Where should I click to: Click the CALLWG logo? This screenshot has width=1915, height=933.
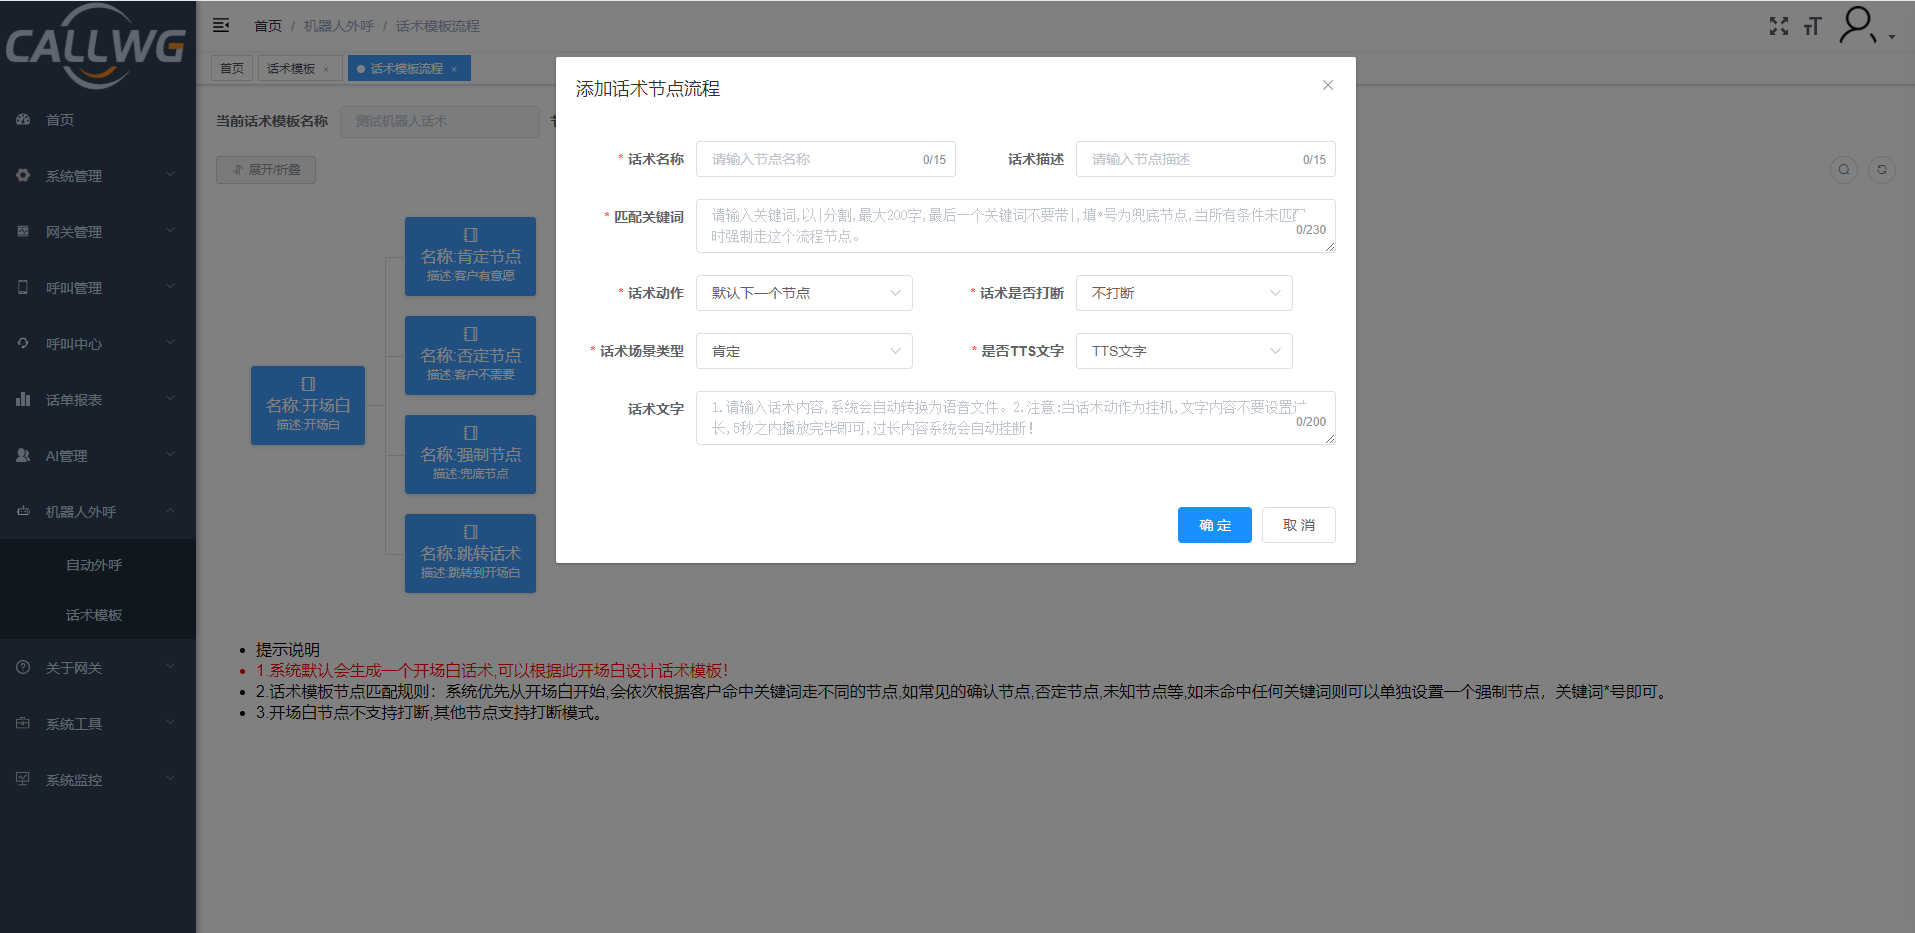click(96, 47)
